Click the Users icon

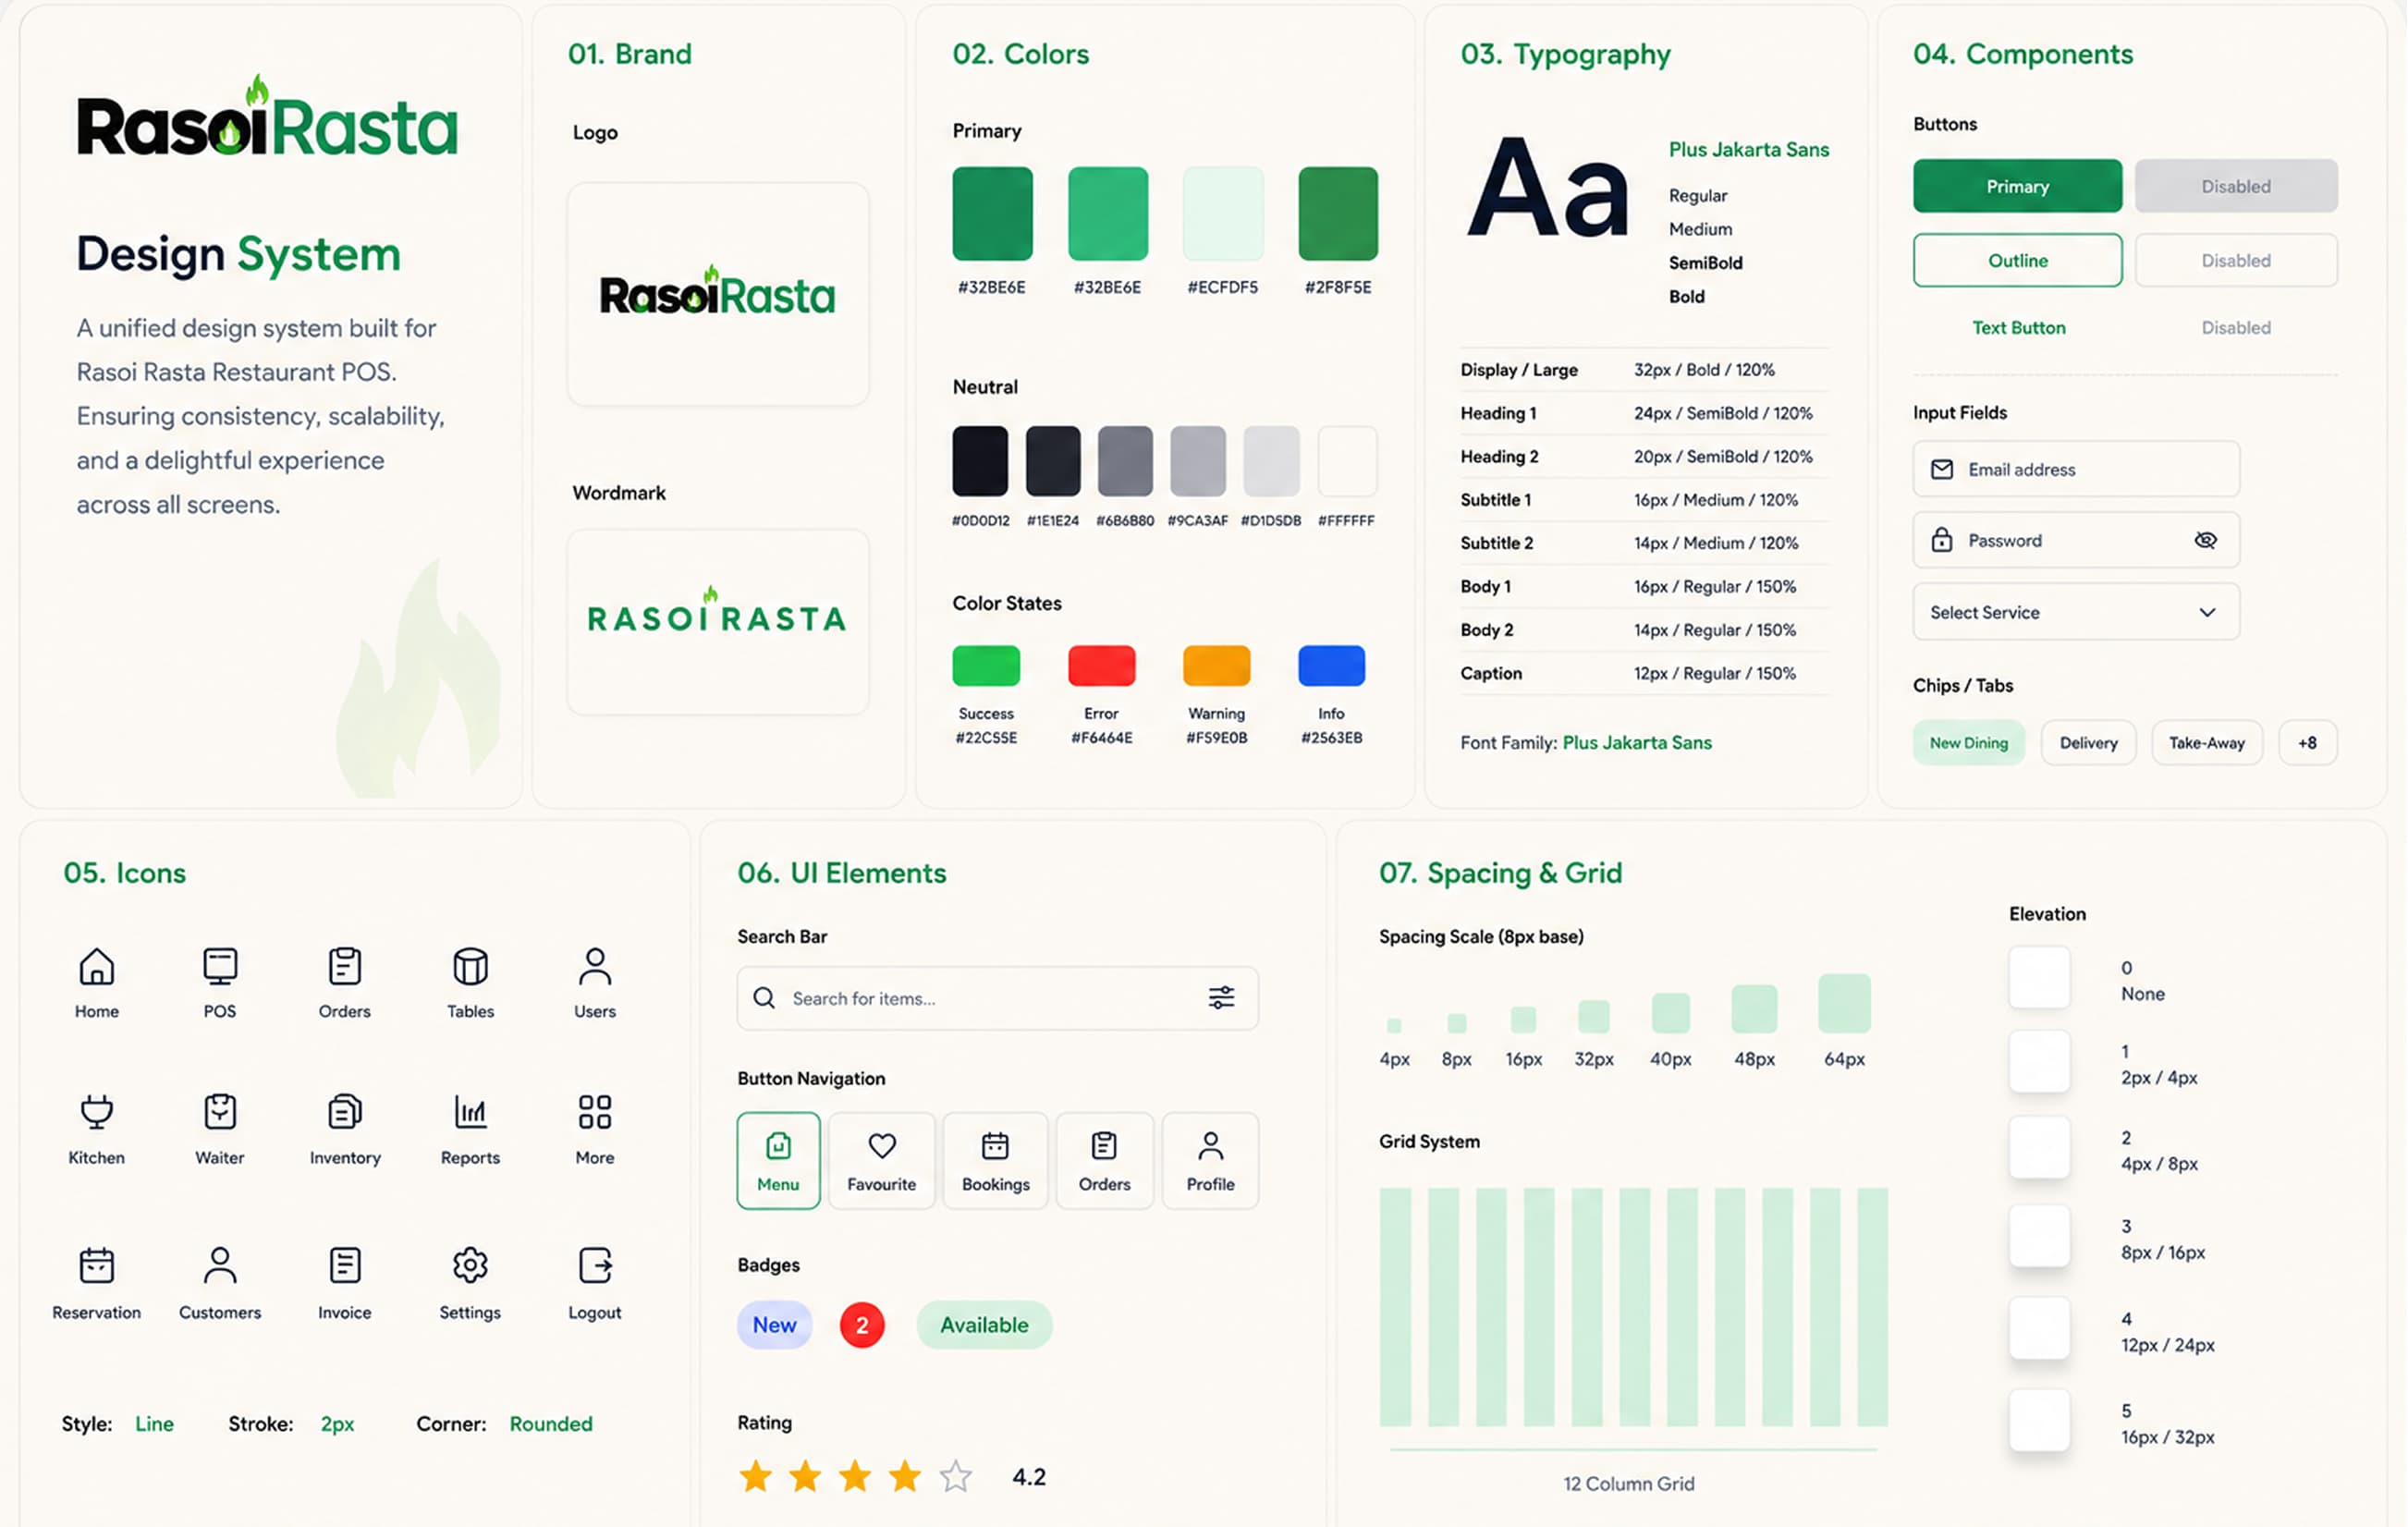click(595, 967)
